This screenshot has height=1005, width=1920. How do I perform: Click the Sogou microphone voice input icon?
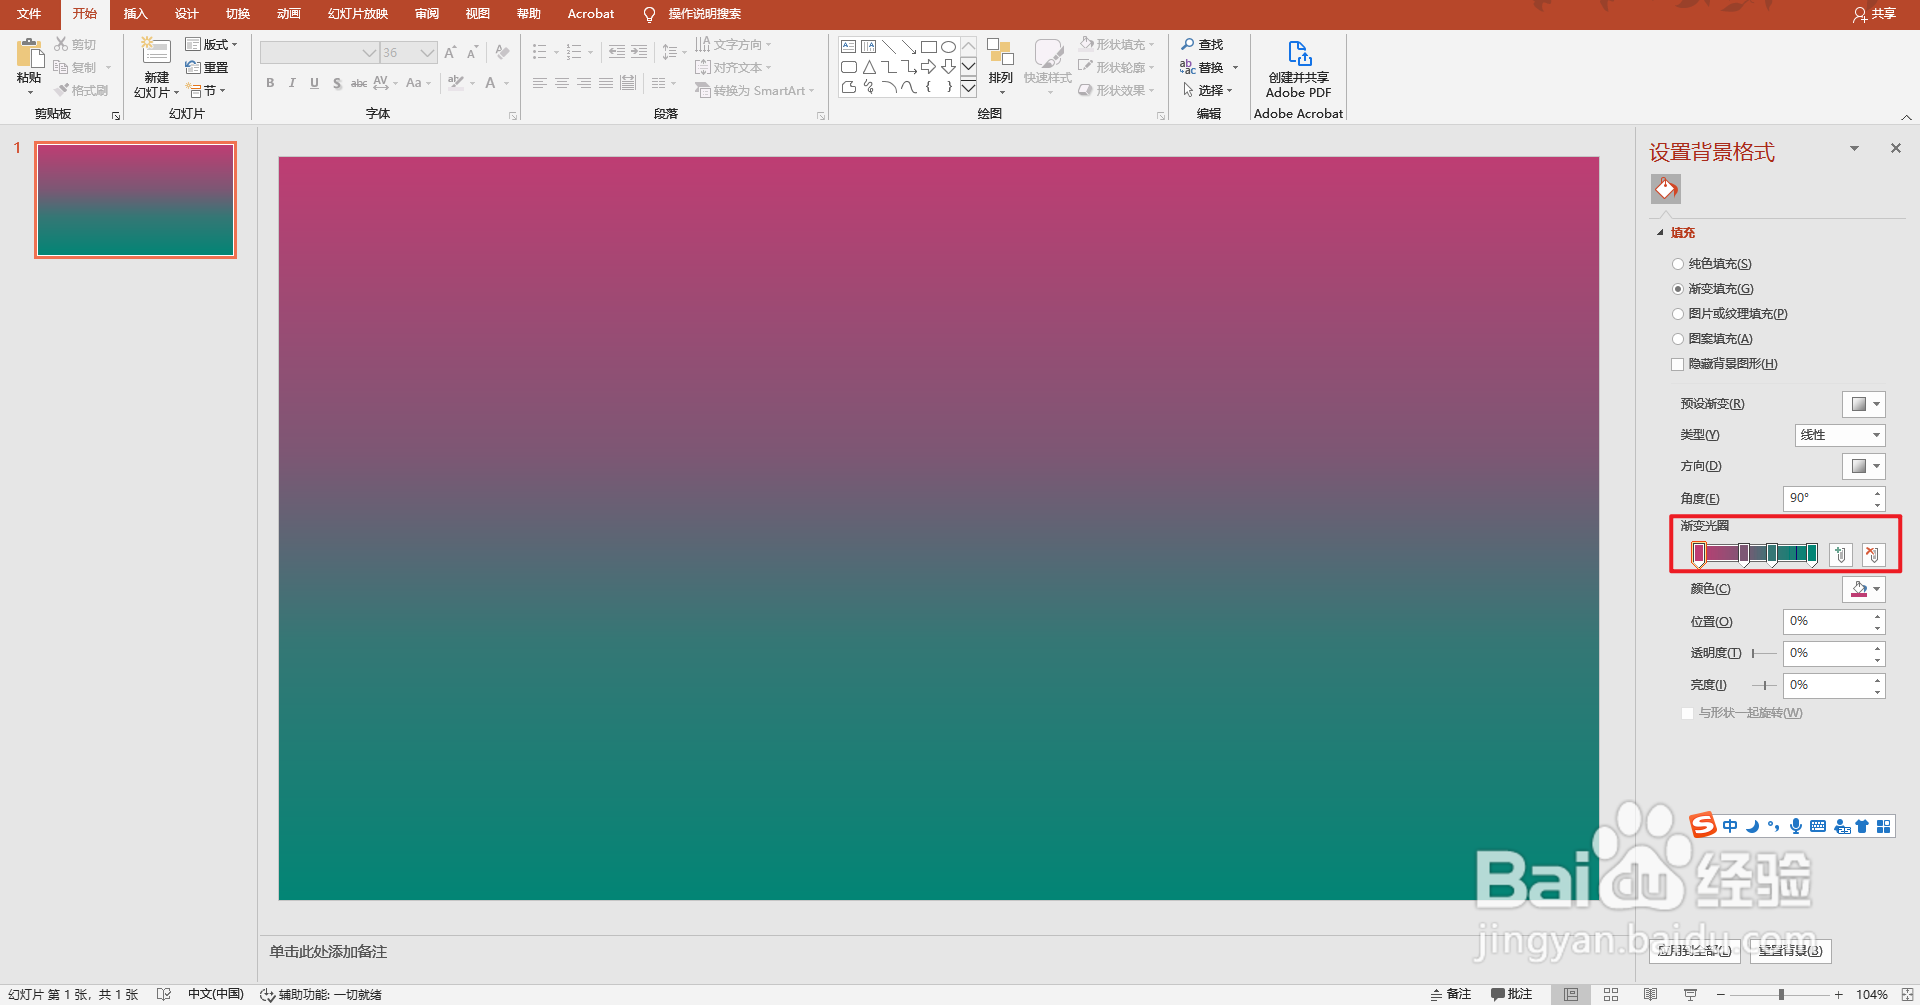[x=1796, y=826]
